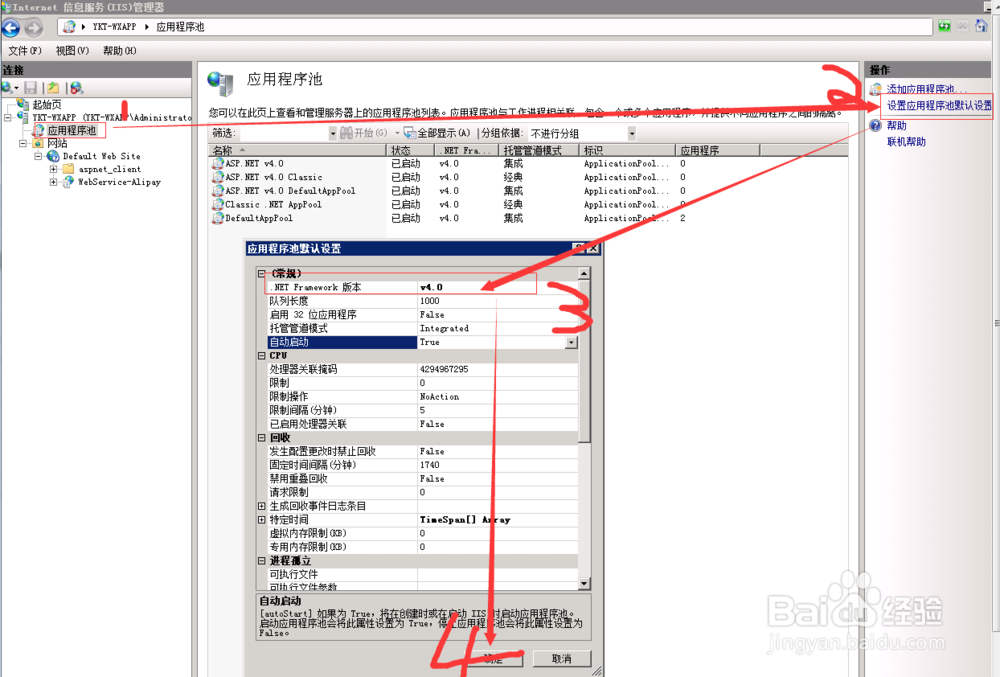1000x677 pixels.
Task: Click the home icon in the address bar
Action: pyautogui.click(x=981, y=27)
